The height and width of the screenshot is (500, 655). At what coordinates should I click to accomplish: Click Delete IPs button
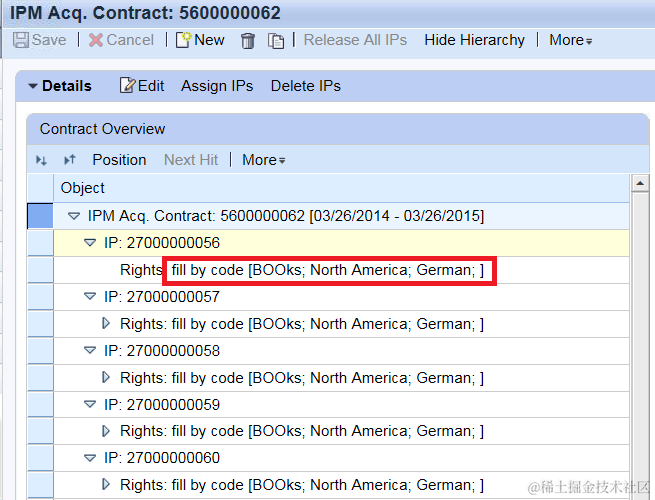pos(306,86)
